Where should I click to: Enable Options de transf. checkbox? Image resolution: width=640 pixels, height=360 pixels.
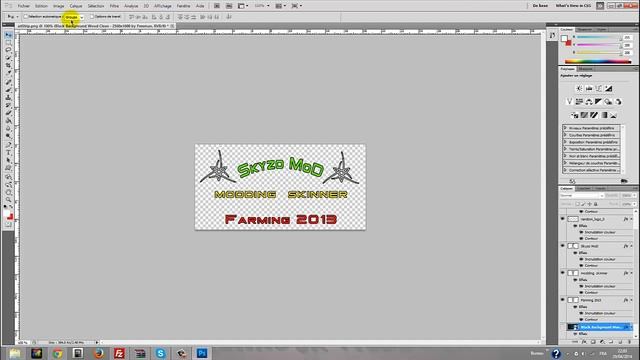coord(92,16)
